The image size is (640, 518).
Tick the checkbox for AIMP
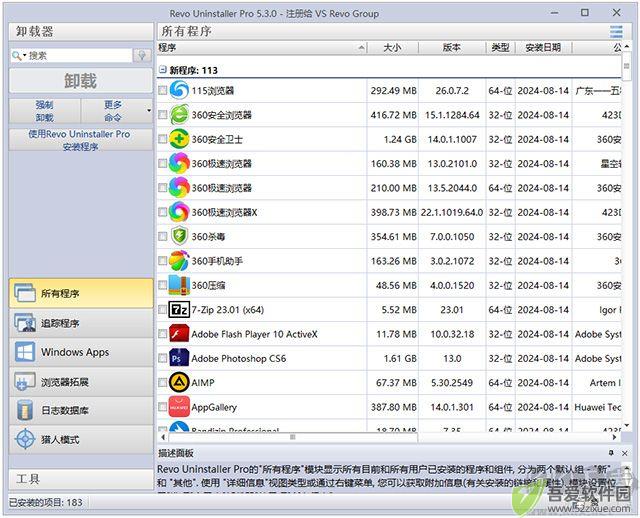(162, 382)
